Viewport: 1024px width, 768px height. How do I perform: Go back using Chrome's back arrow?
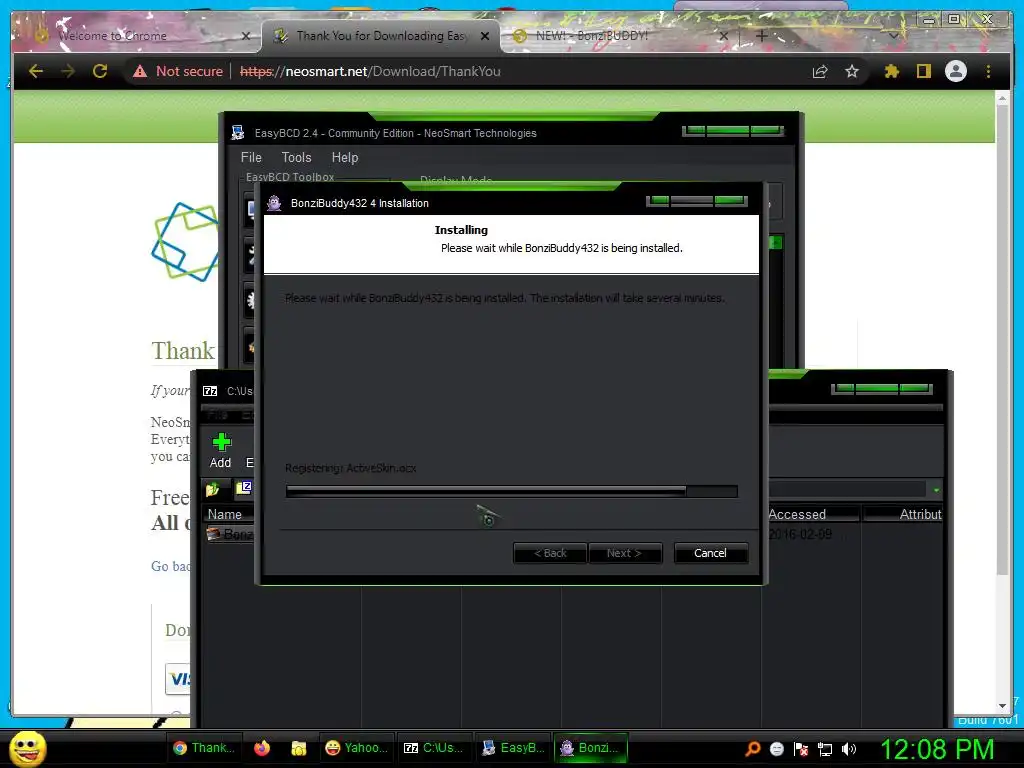[36, 71]
